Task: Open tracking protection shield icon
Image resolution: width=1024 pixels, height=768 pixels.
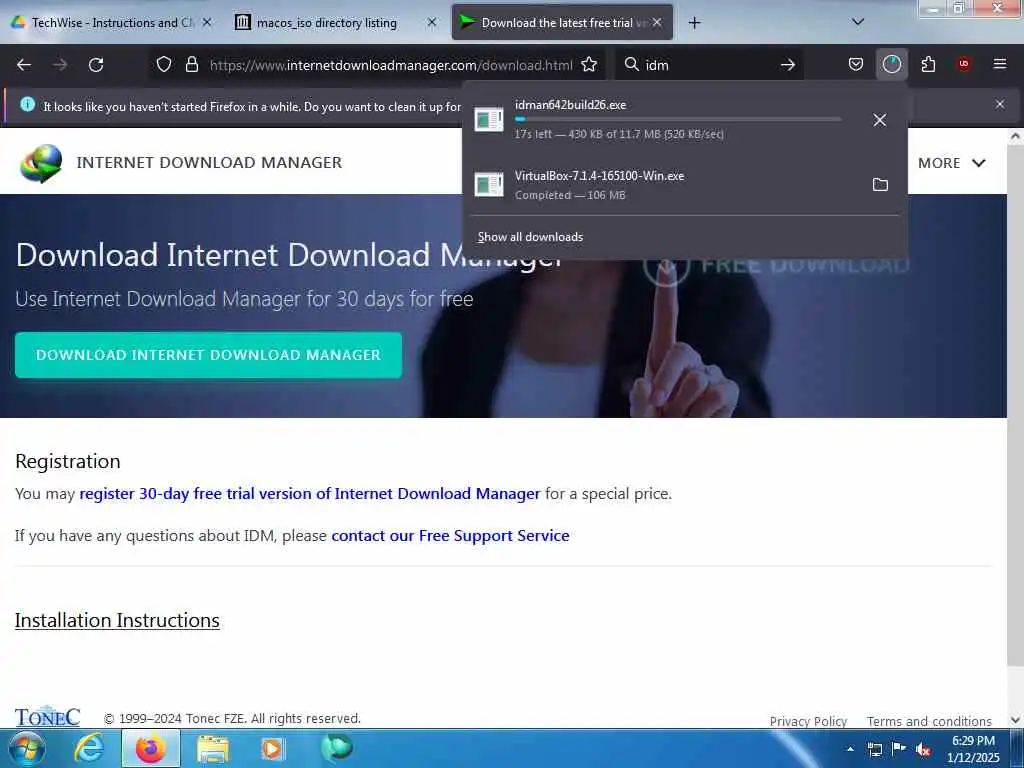Action: point(164,65)
